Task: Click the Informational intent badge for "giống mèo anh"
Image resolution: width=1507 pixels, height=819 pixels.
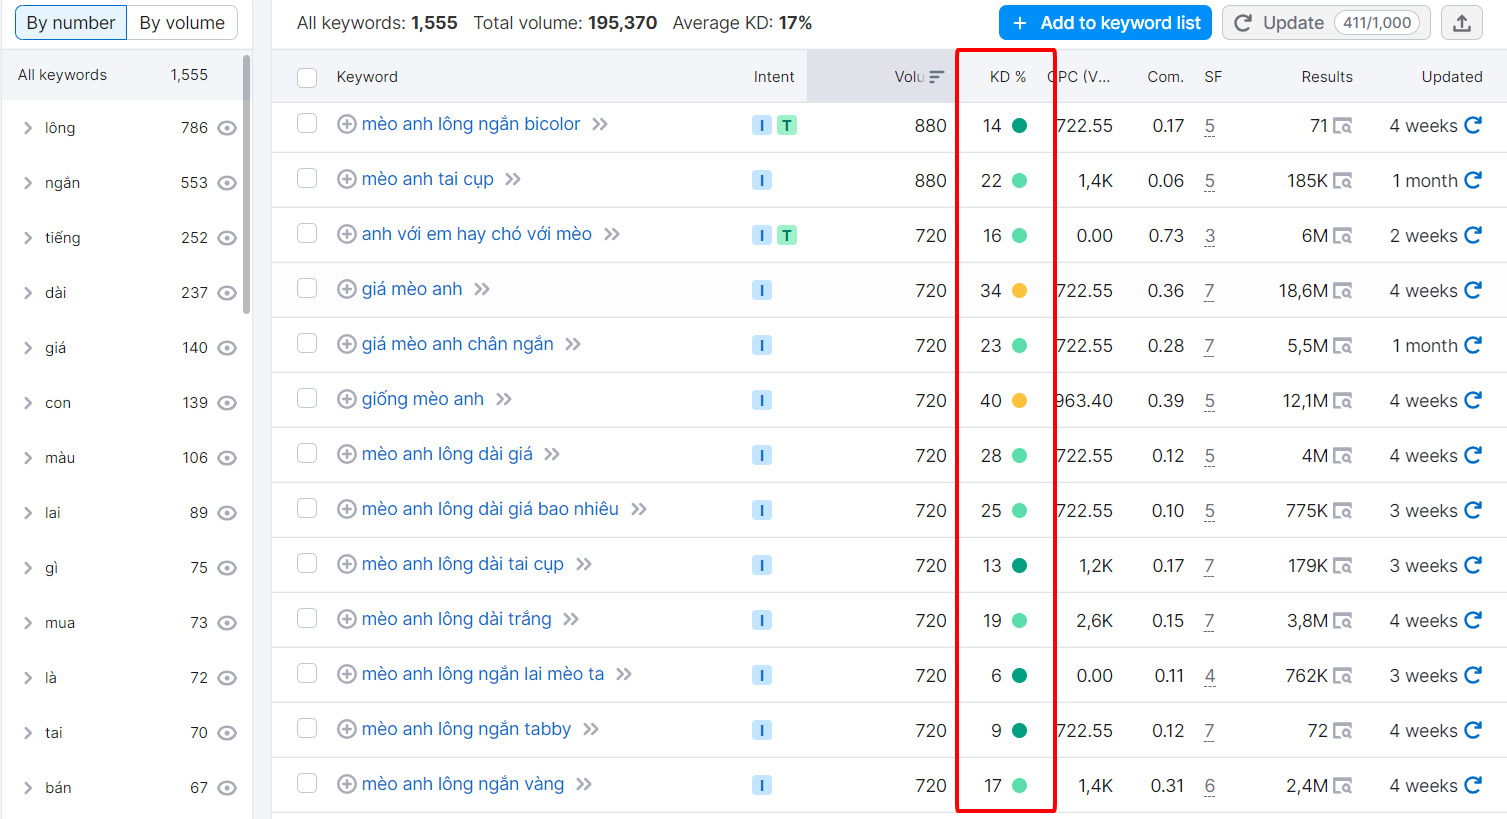Action: tap(763, 399)
